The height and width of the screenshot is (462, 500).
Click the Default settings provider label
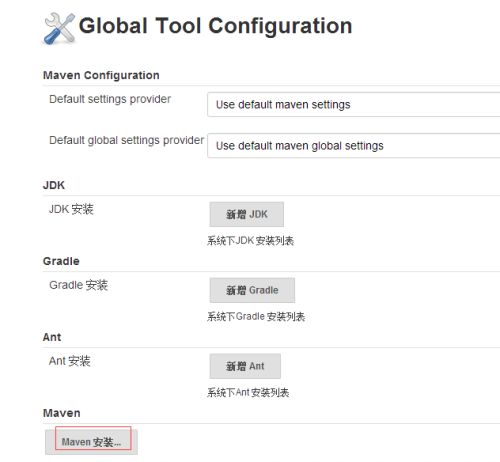point(110,99)
